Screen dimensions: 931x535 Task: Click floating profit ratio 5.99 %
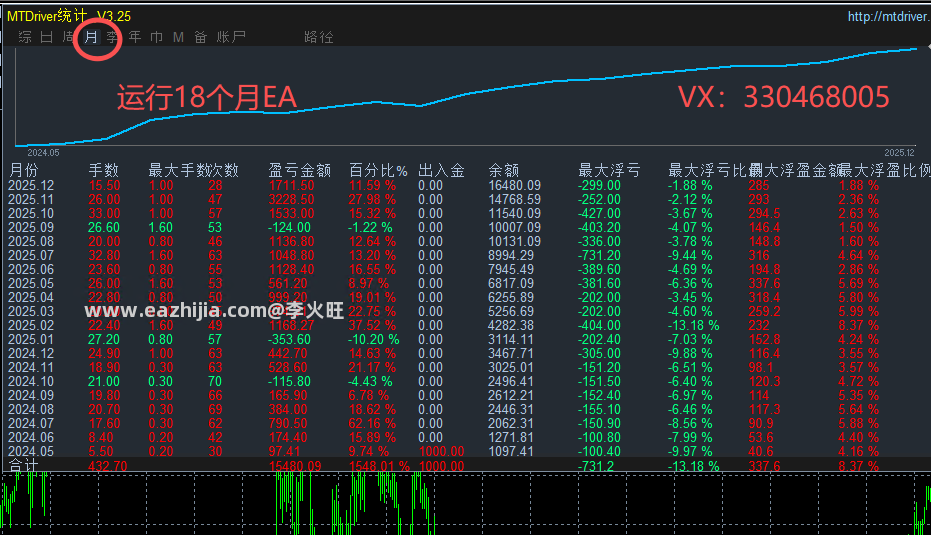tap(859, 312)
